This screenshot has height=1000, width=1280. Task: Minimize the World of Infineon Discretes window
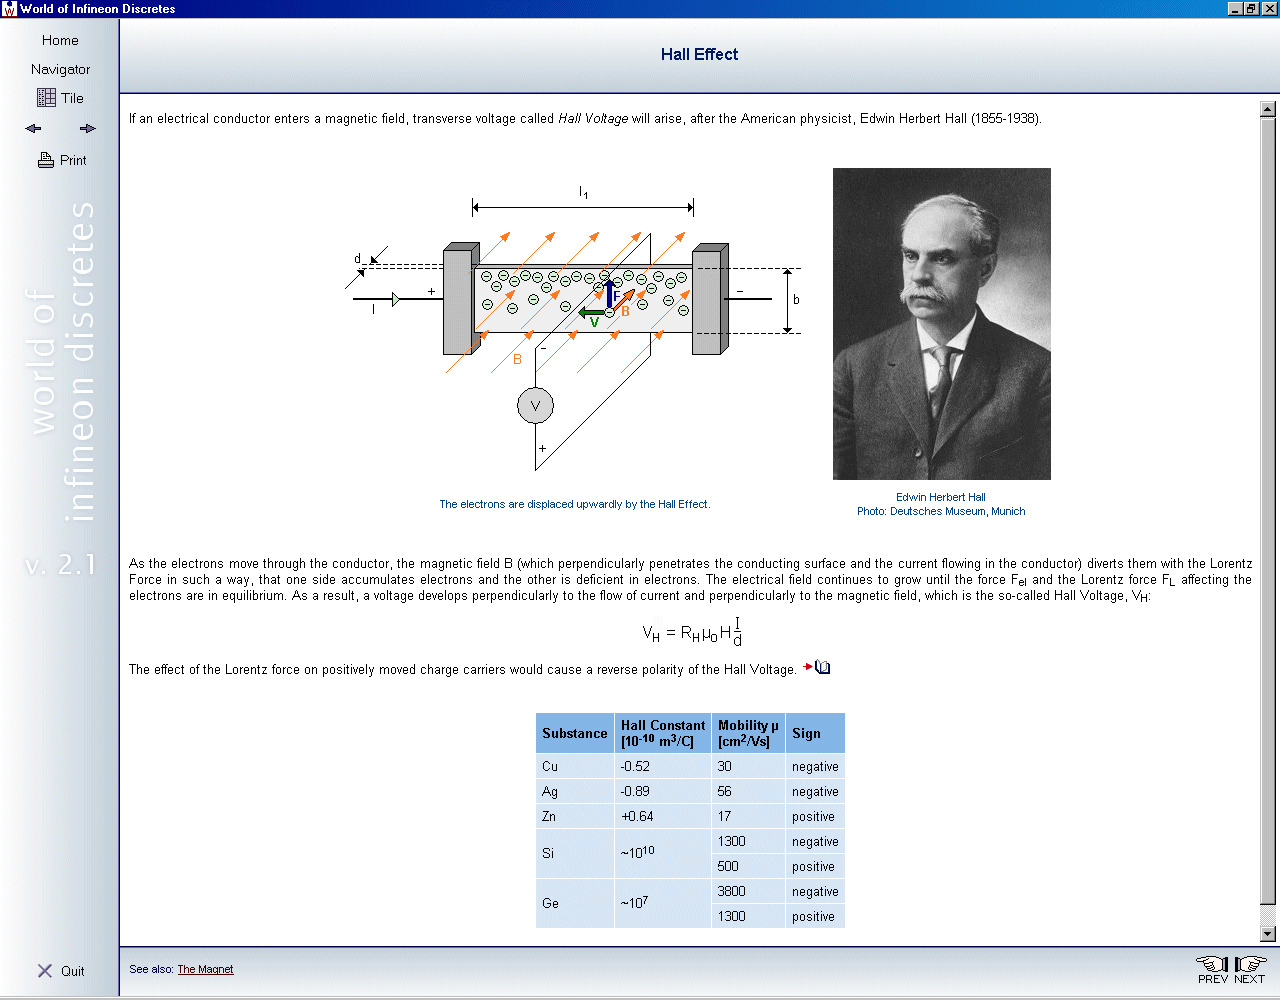tap(1235, 9)
